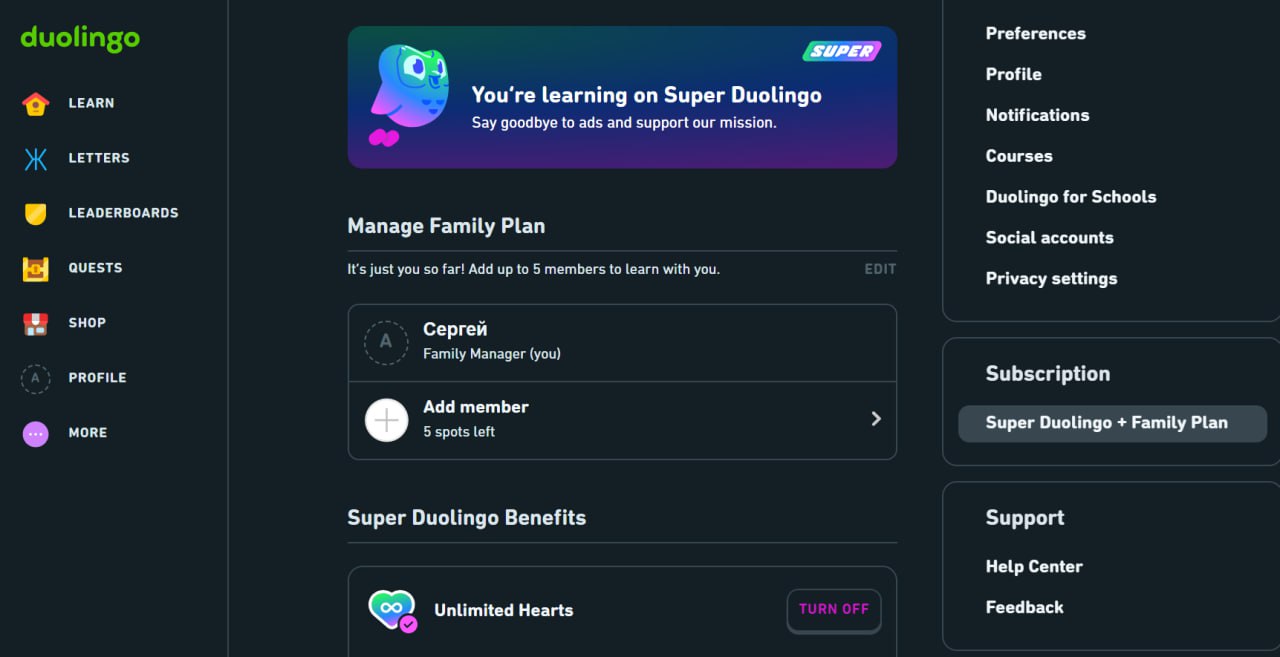Expand Add member row with chevron arrow
Image resolution: width=1280 pixels, height=657 pixels.
pyautogui.click(x=876, y=419)
